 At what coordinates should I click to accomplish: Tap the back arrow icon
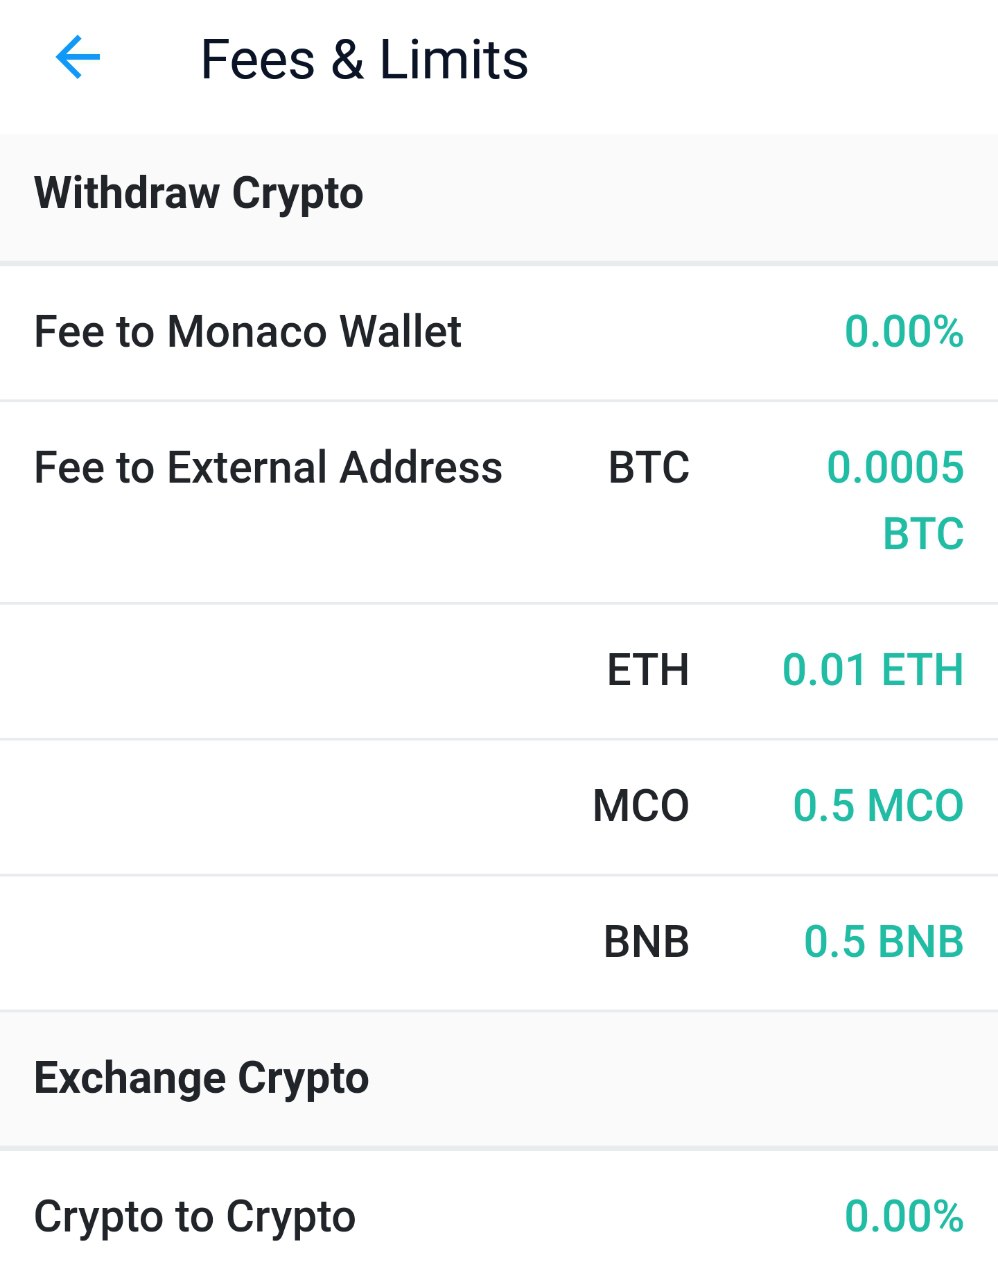pos(77,58)
